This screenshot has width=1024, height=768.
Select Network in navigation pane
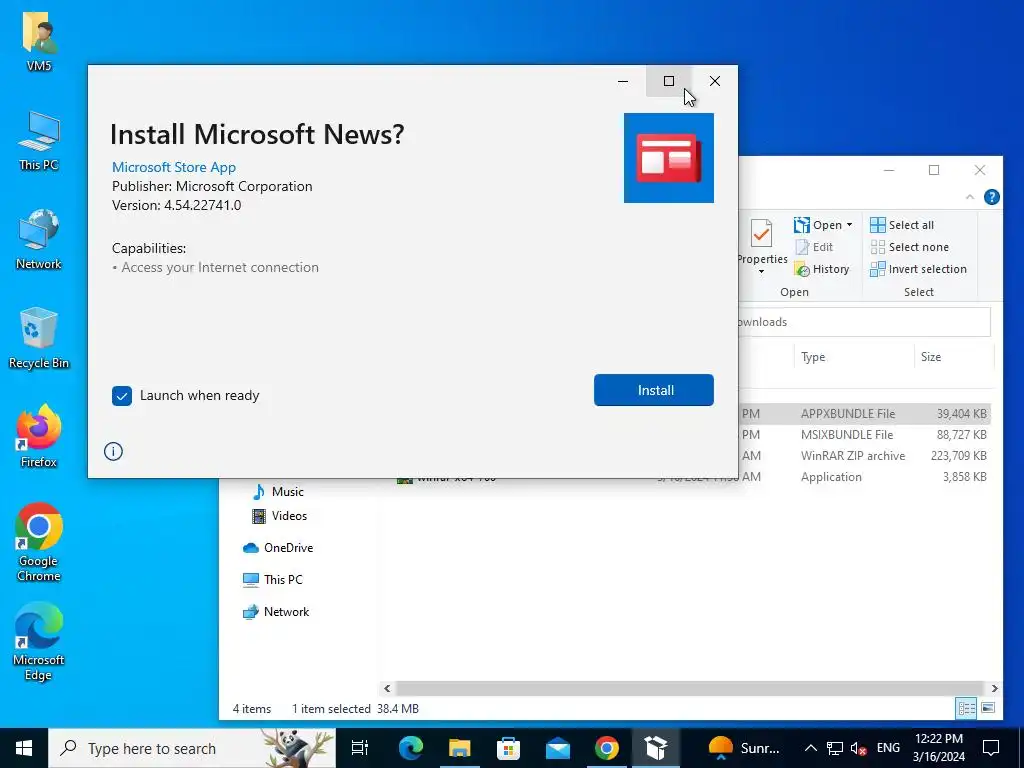click(x=276, y=612)
